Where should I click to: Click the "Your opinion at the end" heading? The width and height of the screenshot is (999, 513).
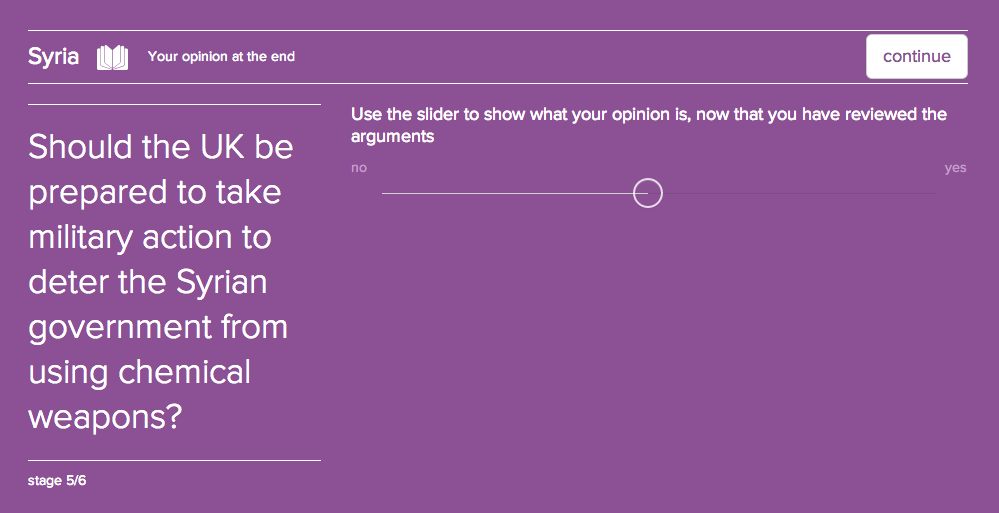tap(221, 57)
